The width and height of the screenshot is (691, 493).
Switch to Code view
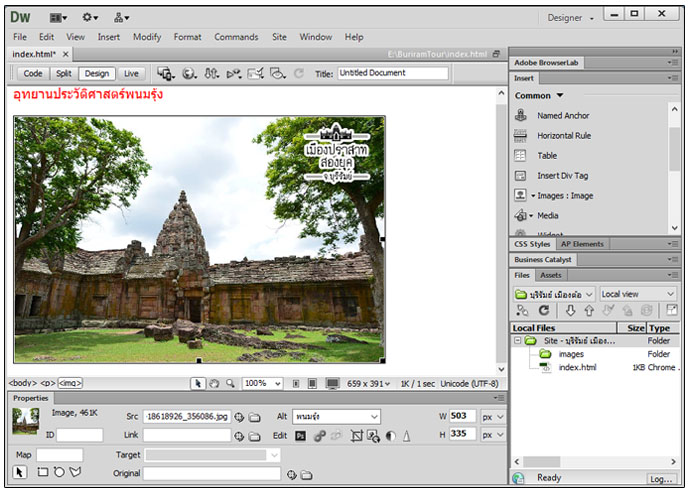click(33, 73)
